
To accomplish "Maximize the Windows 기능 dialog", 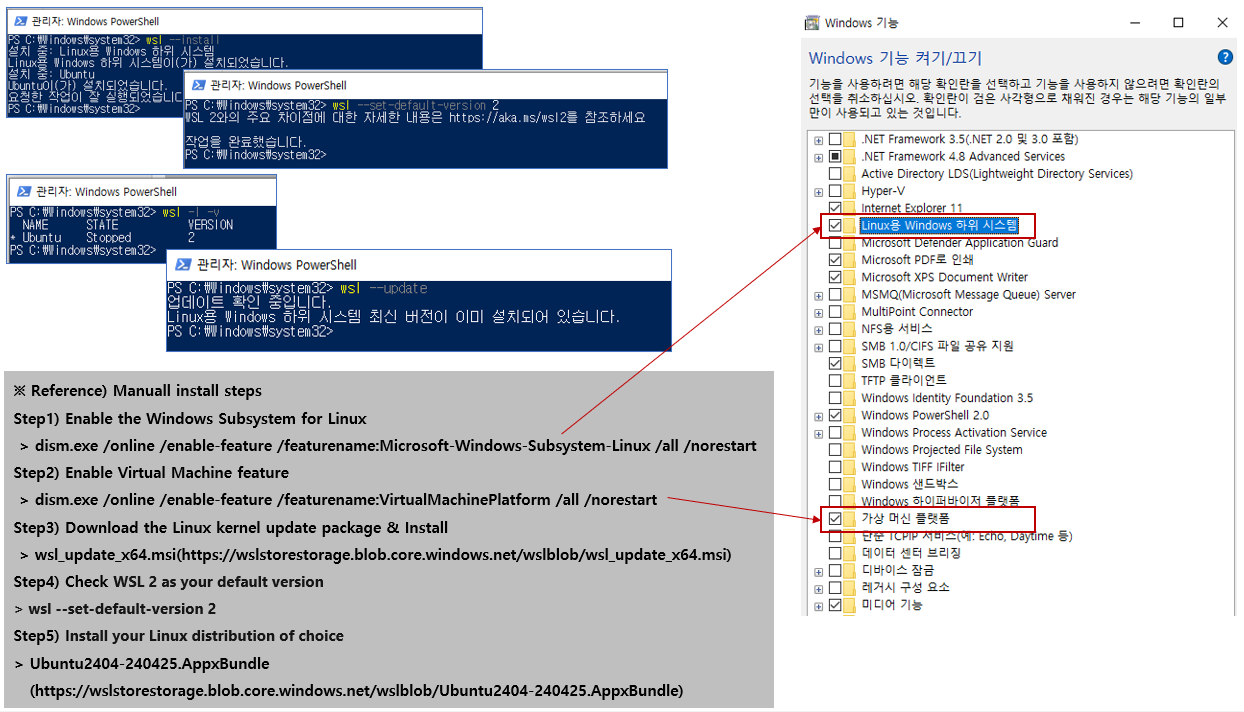I will pyautogui.click(x=1178, y=22).
